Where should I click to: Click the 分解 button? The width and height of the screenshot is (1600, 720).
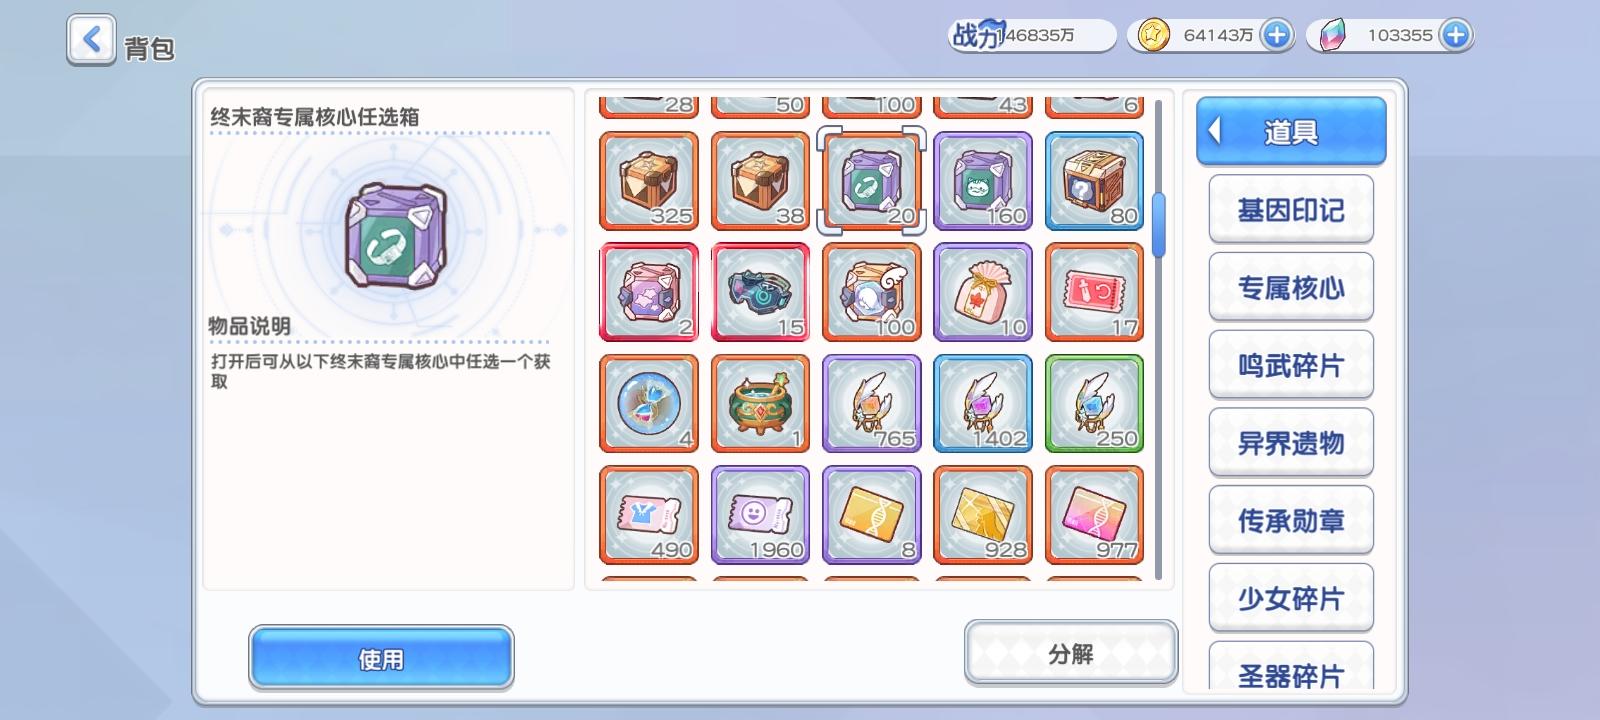coord(1071,653)
